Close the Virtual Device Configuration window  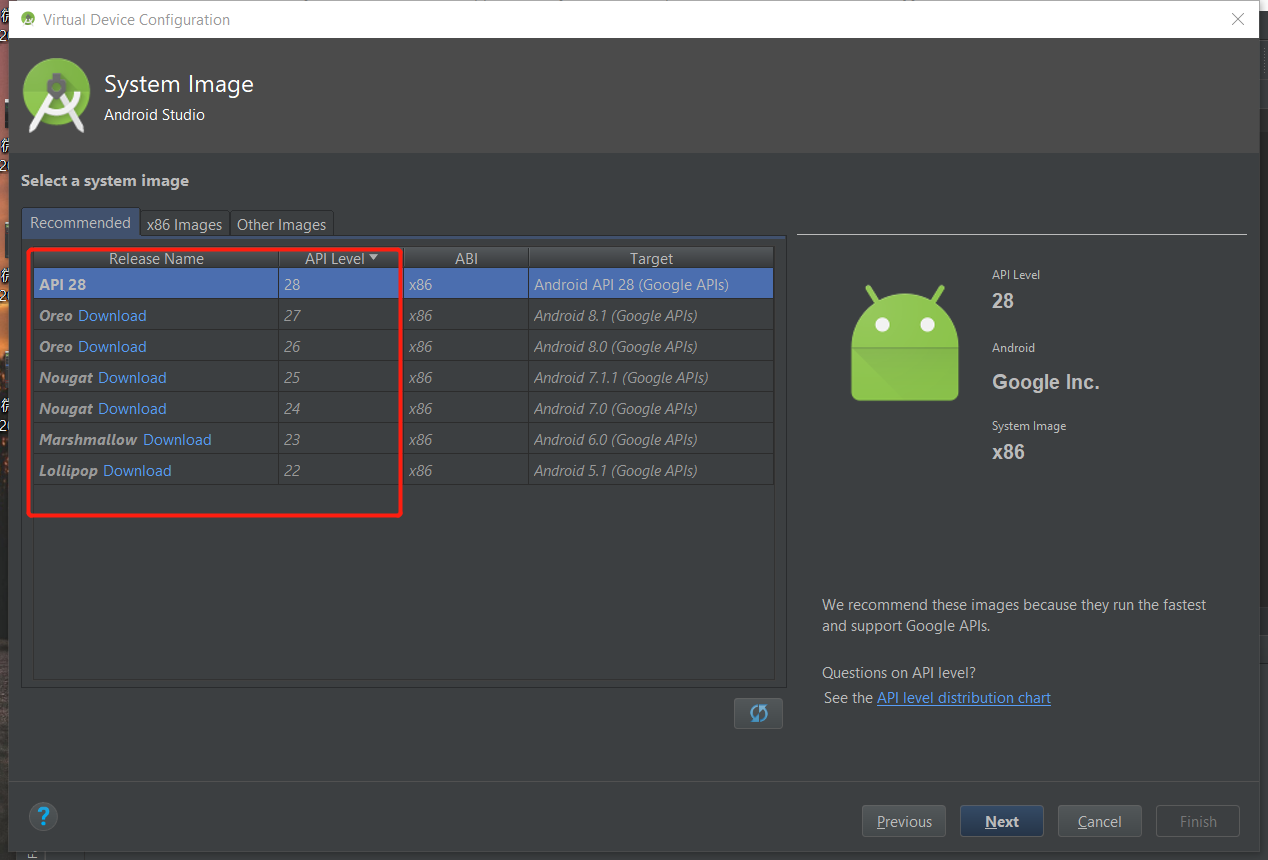pos(1238,19)
